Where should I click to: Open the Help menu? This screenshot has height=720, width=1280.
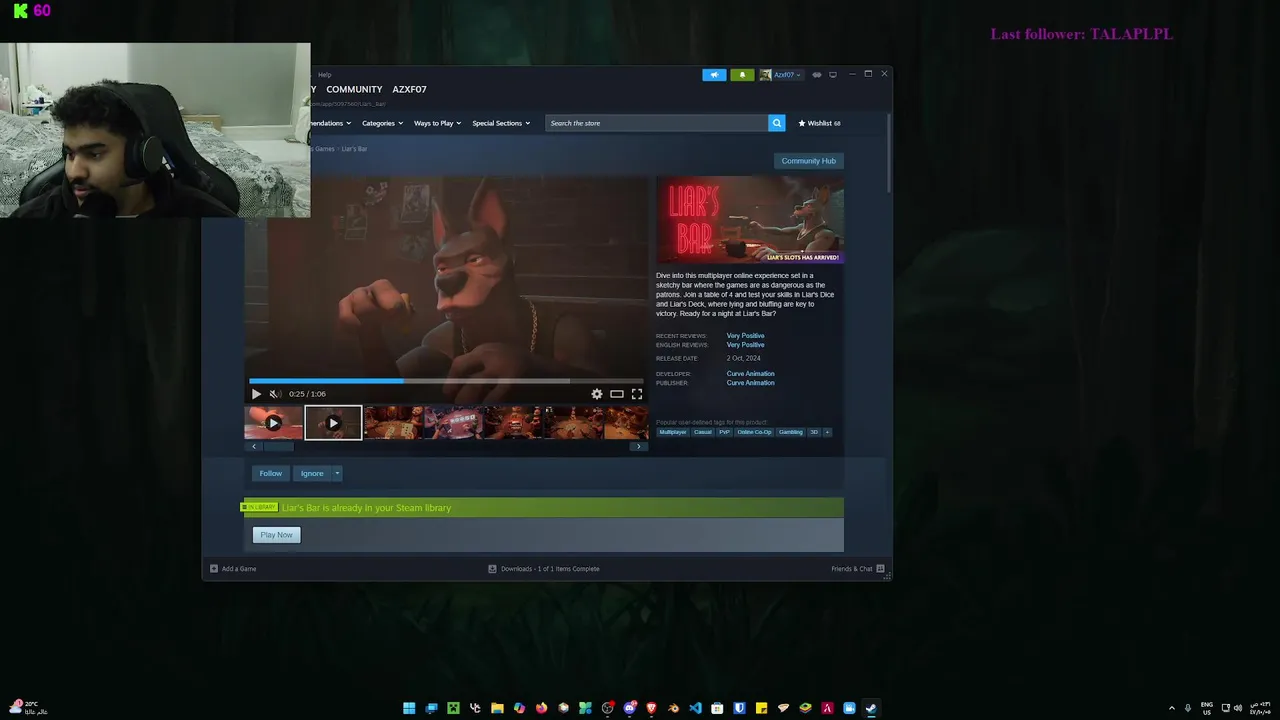(x=324, y=75)
